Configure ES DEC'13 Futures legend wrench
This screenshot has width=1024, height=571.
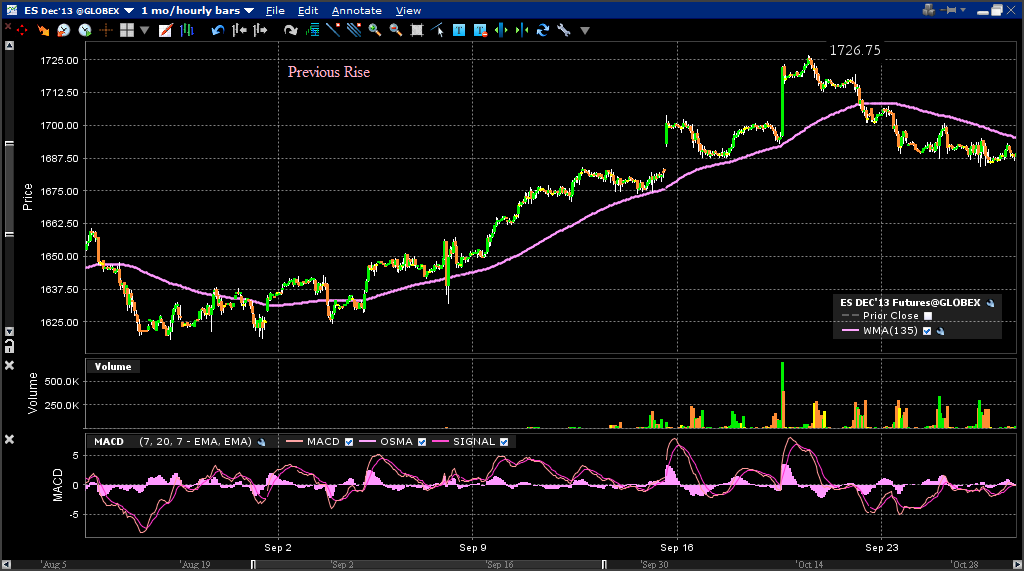991,302
